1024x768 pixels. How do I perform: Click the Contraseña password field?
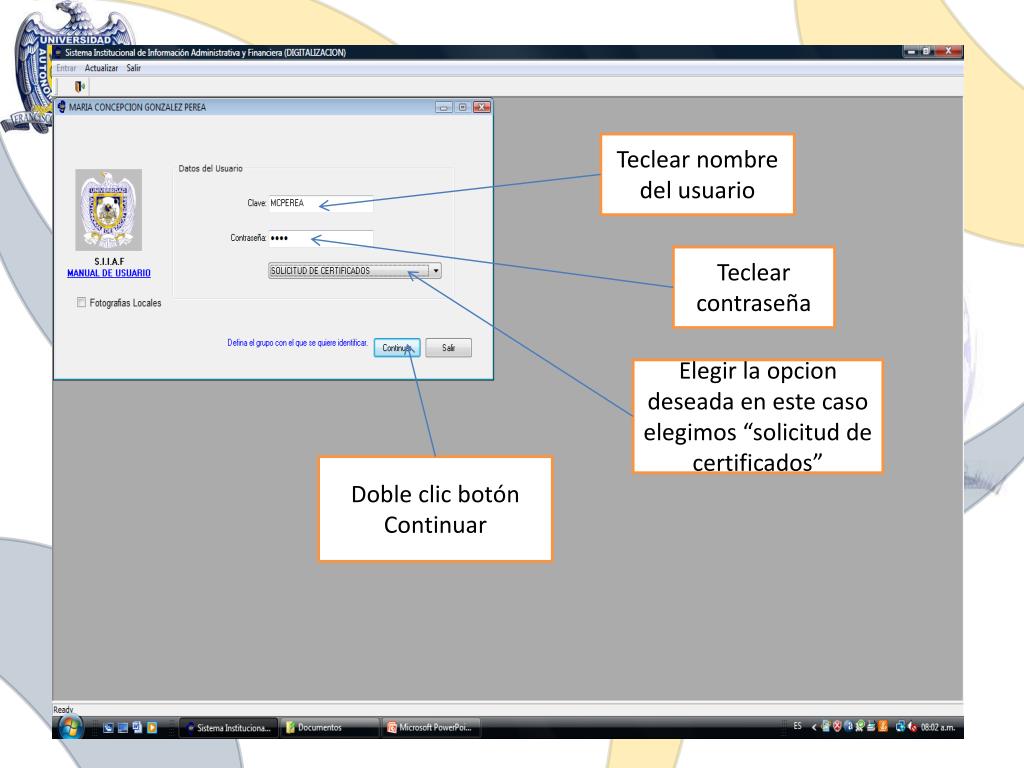click(x=320, y=238)
